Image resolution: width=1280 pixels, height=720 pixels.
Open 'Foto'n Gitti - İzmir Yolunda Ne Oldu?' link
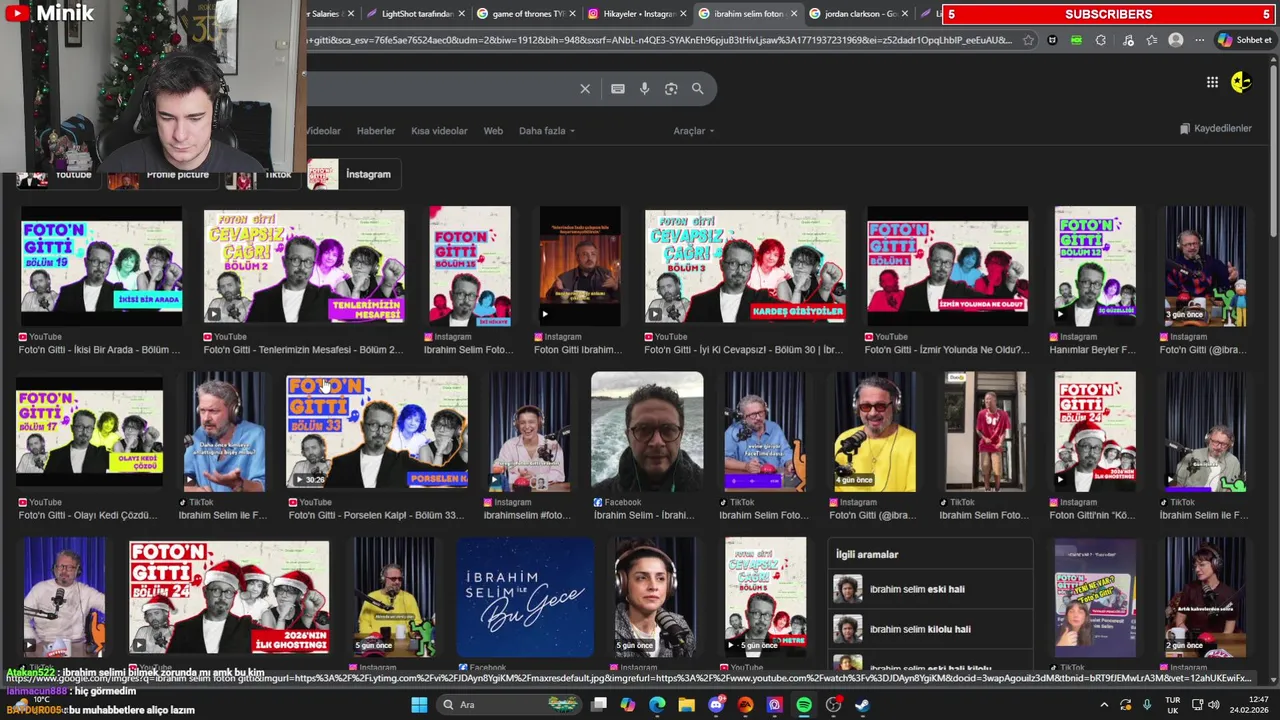946,350
